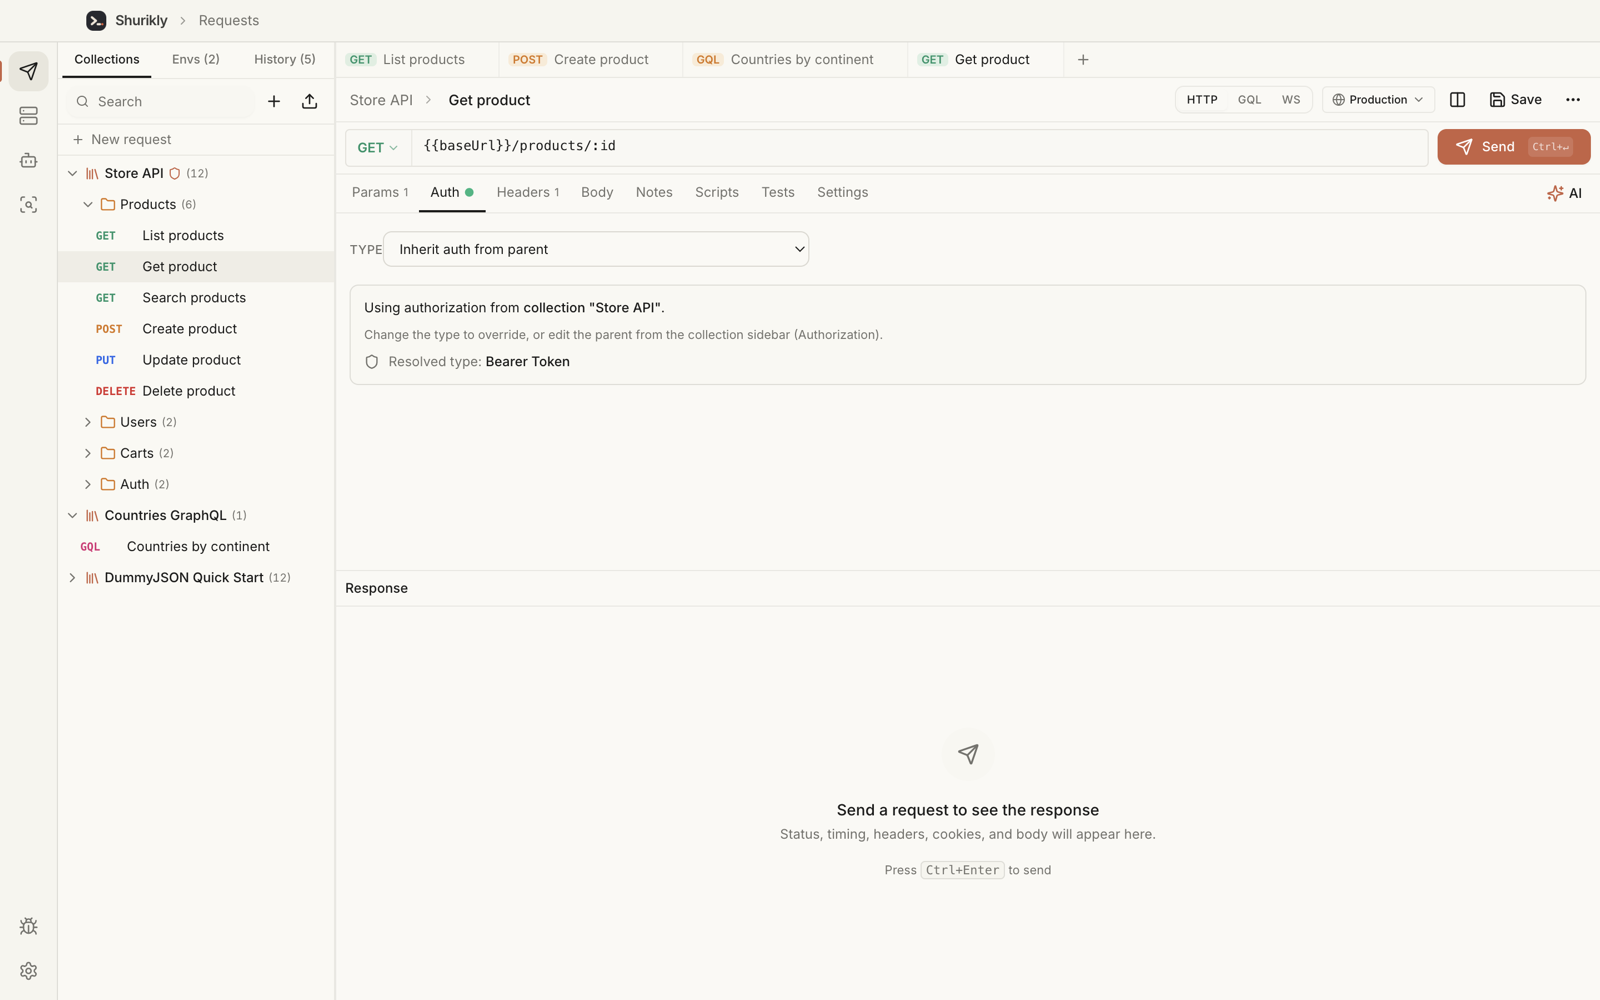Open the Create product POST tab
The width and height of the screenshot is (1600, 1000).
580,60
